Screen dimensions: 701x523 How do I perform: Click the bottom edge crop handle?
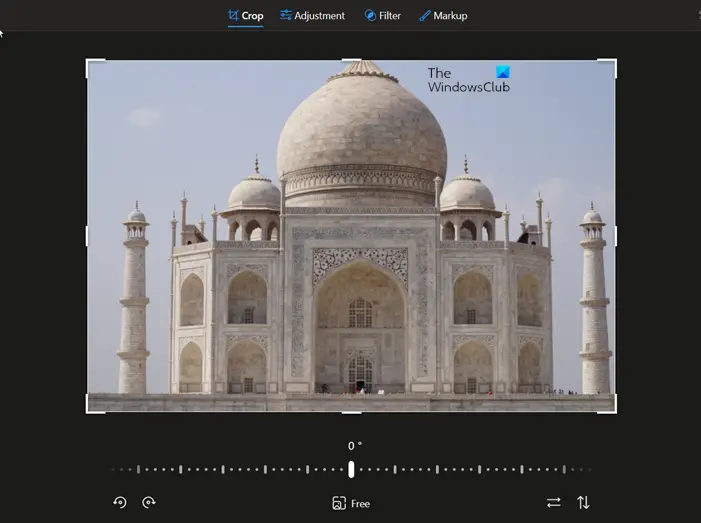click(x=351, y=413)
